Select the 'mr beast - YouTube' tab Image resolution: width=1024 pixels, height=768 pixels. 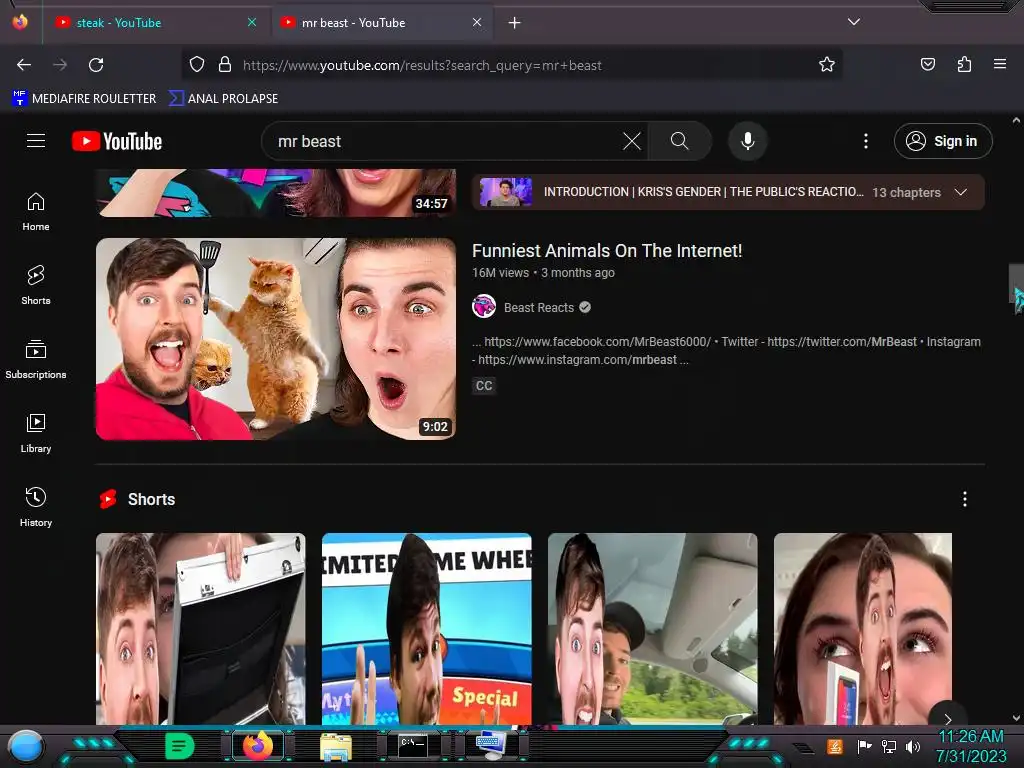coord(382,23)
